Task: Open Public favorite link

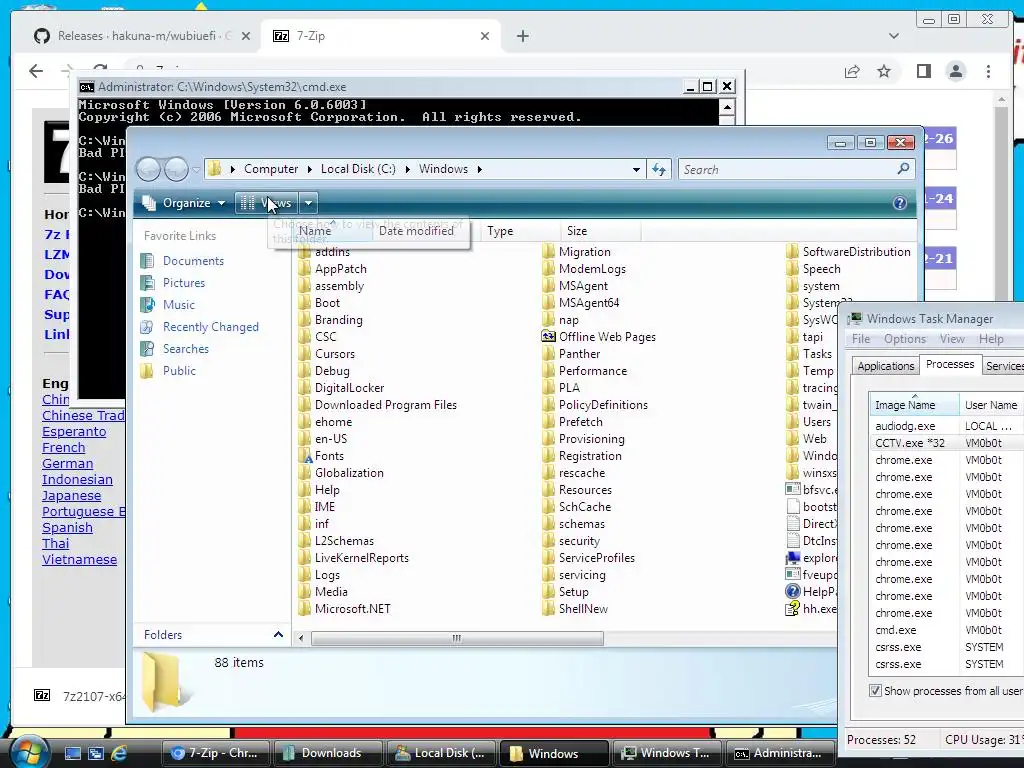Action: (179, 370)
